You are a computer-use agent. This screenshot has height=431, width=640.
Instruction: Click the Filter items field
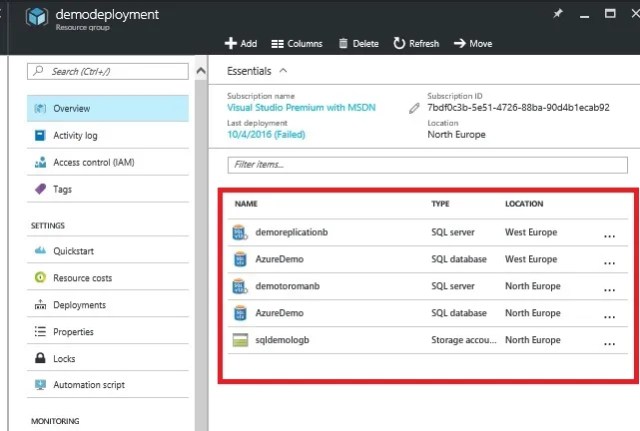click(427, 165)
